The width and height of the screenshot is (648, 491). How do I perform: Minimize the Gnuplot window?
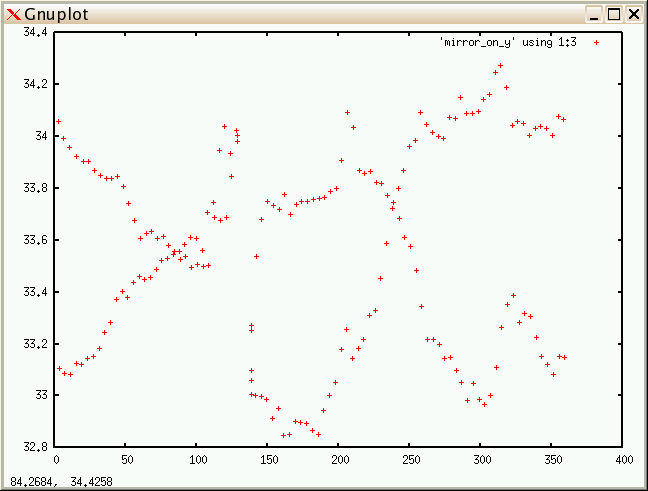point(595,14)
